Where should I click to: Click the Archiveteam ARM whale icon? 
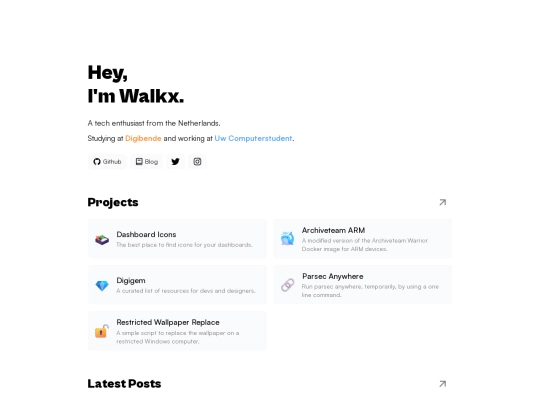pyautogui.click(x=288, y=238)
